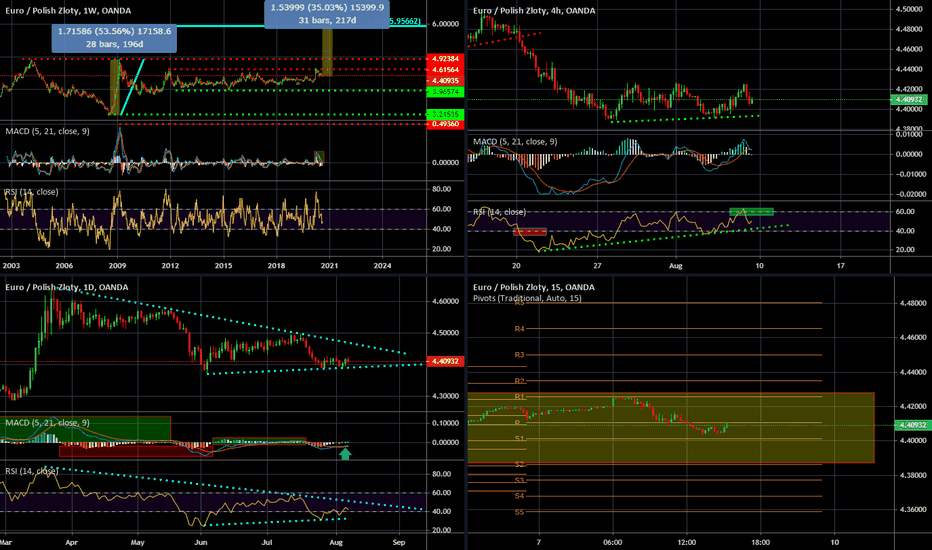This screenshot has height=550, width=932.
Task: Select the R2 pivot level label
Action: coord(519,381)
